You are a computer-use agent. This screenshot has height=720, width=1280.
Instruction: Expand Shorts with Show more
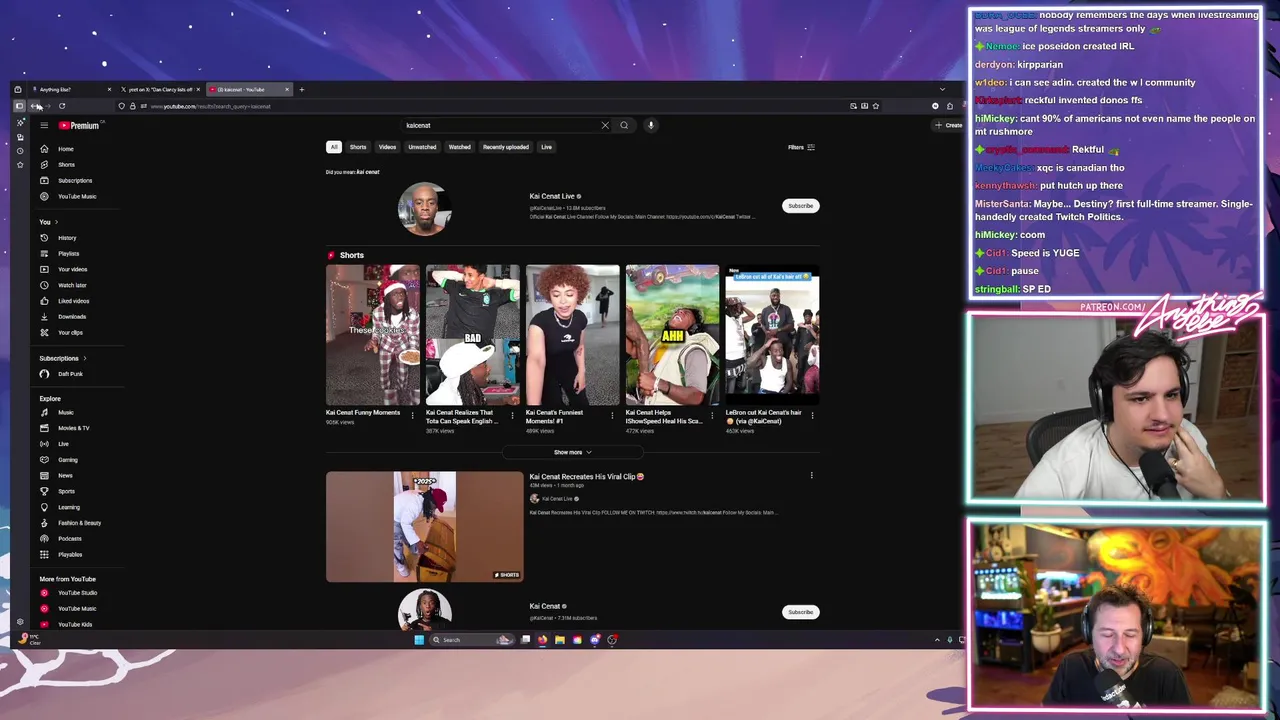pos(573,452)
